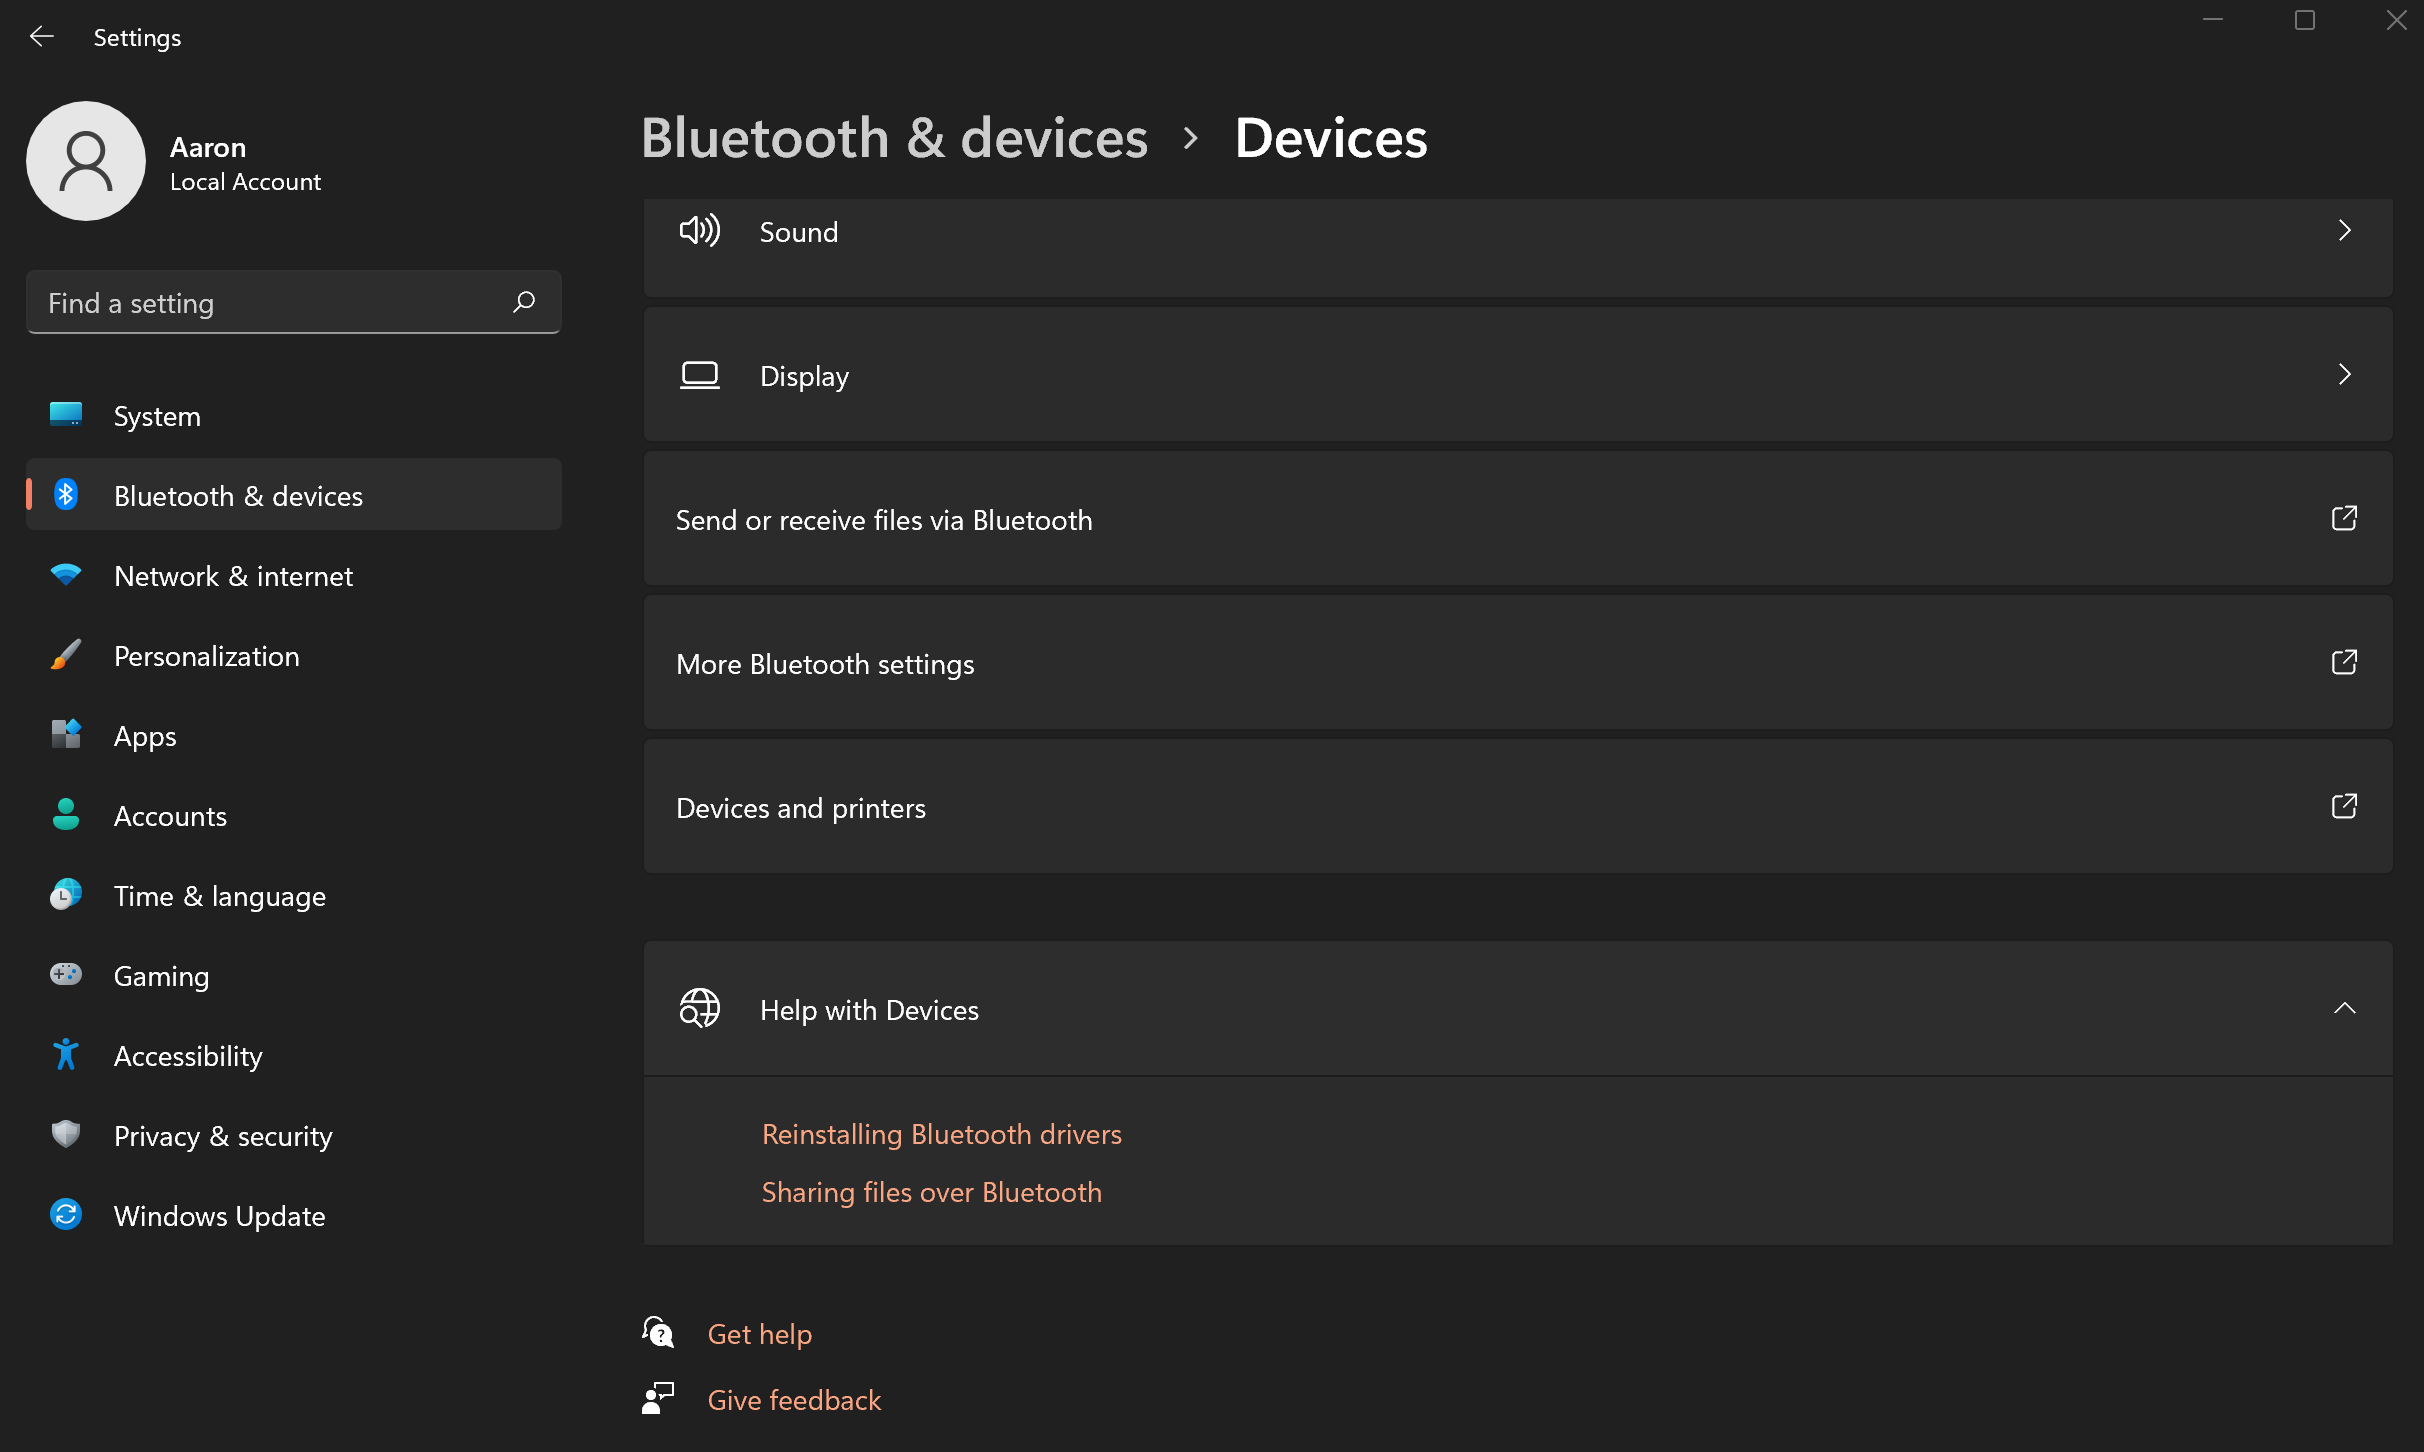This screenshot has height=1452, width=2424.
Task: Click the search magnifier icon
Action: coord(524,302)
